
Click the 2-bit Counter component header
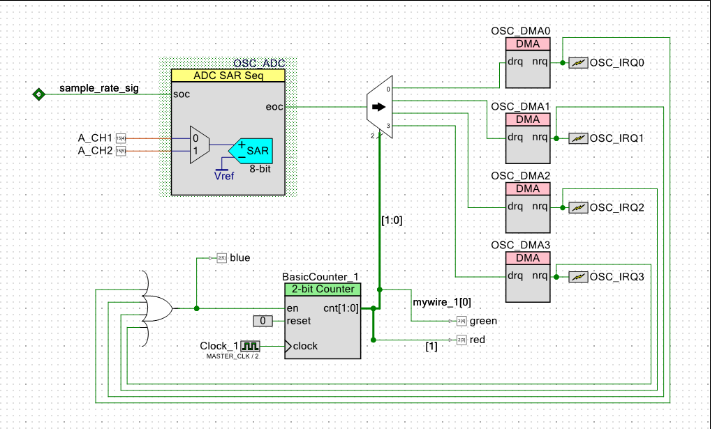(x=321, y=290)
